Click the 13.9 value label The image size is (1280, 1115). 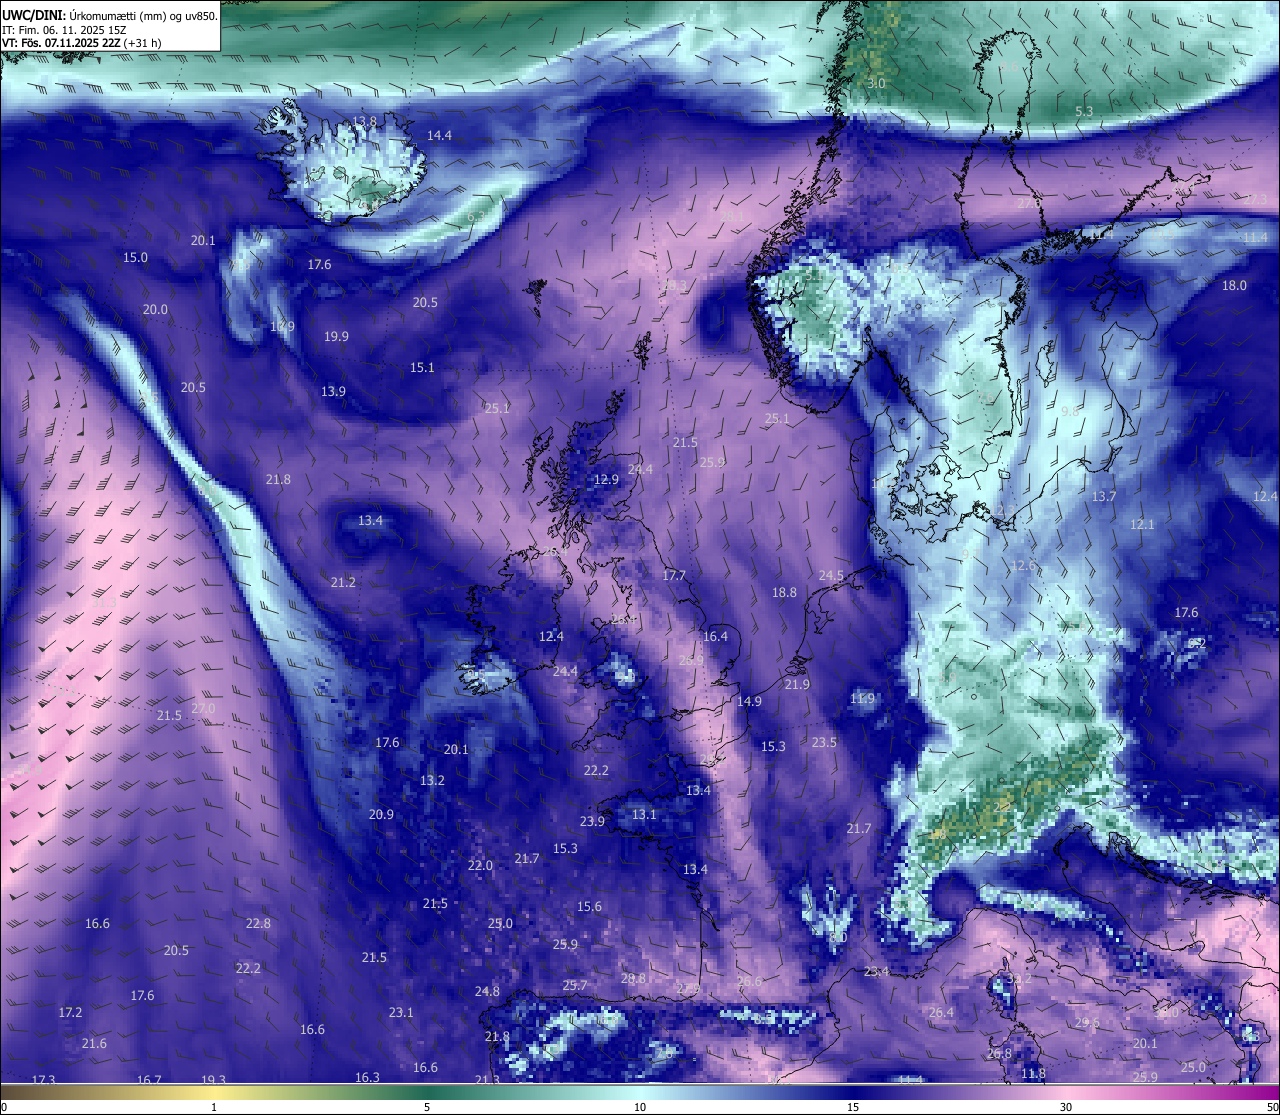[x=333, y=391]
